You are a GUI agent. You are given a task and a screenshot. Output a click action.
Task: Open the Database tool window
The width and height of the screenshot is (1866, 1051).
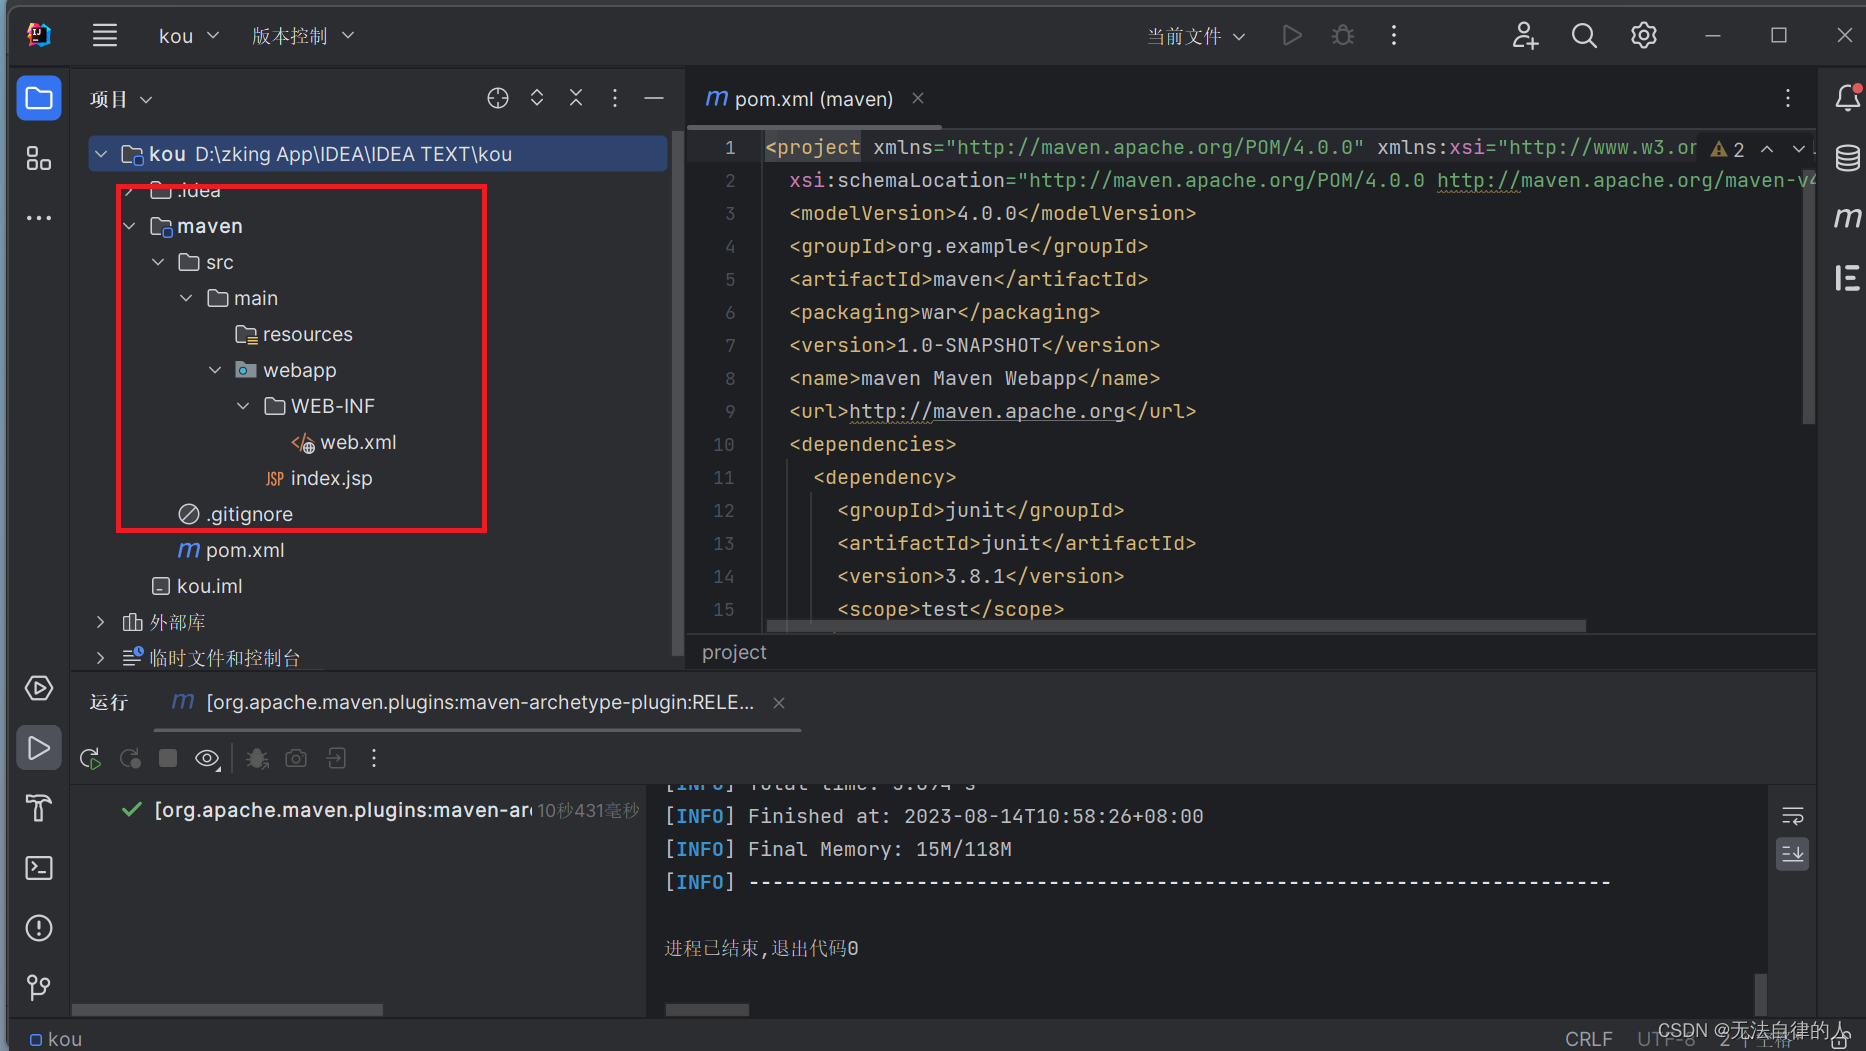click(x=1848, y=157)
